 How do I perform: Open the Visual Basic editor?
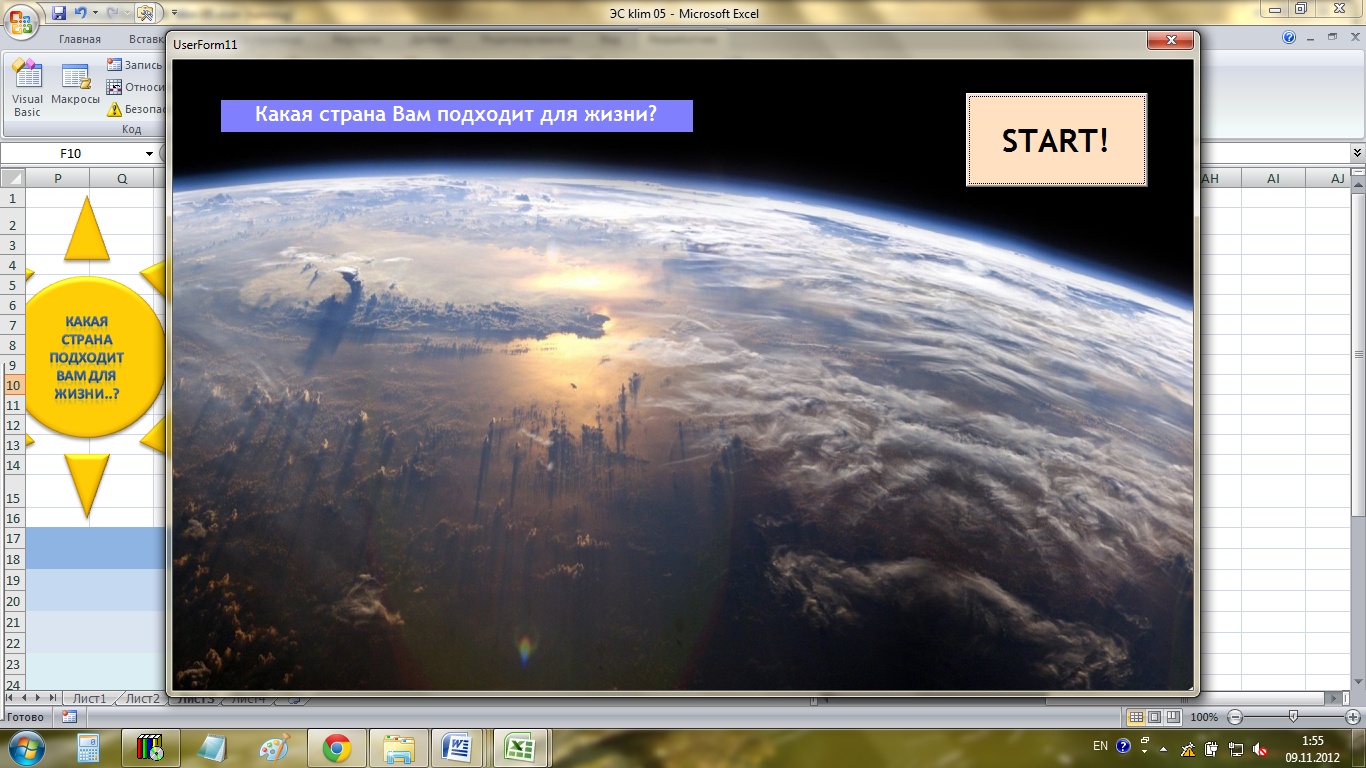(27, 88)
